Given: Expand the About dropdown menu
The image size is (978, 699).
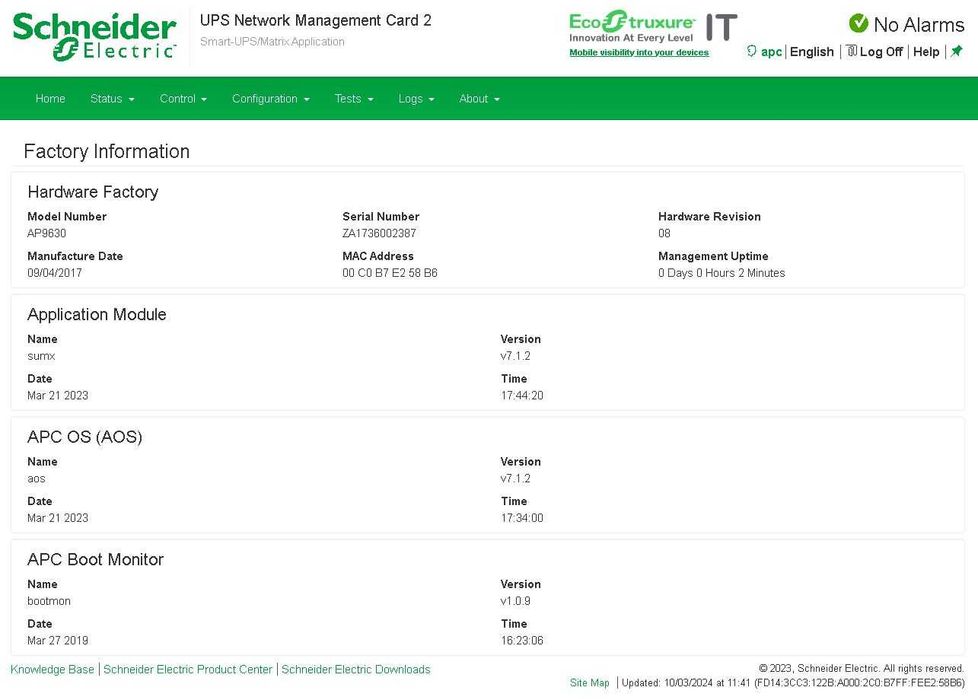Looking at the screenshot, I should click(479, 99).
